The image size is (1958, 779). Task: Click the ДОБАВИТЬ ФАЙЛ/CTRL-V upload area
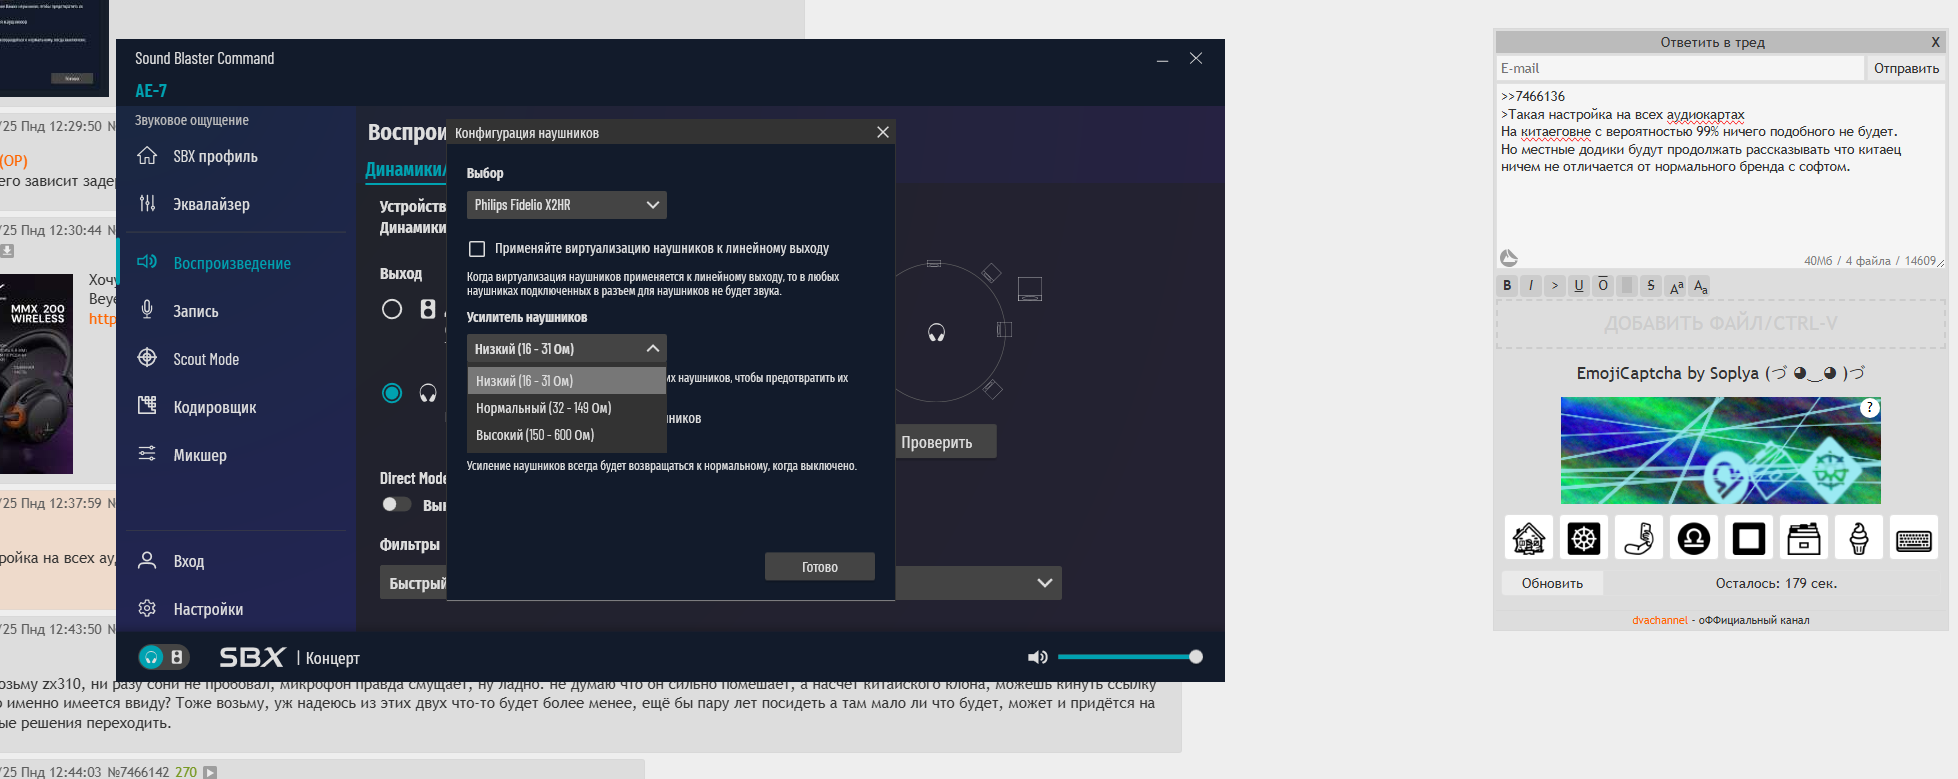tap(1721, 324)
